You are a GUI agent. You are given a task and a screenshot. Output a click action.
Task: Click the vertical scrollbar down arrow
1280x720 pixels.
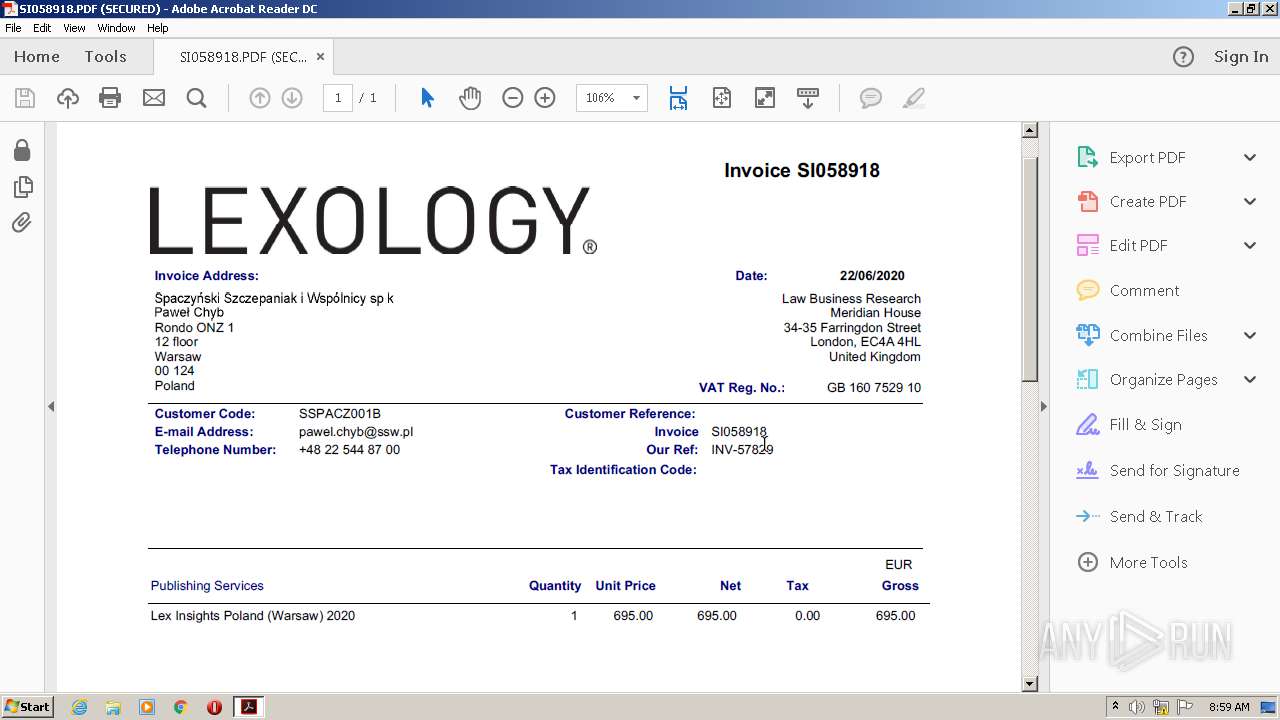(1030, 684)
